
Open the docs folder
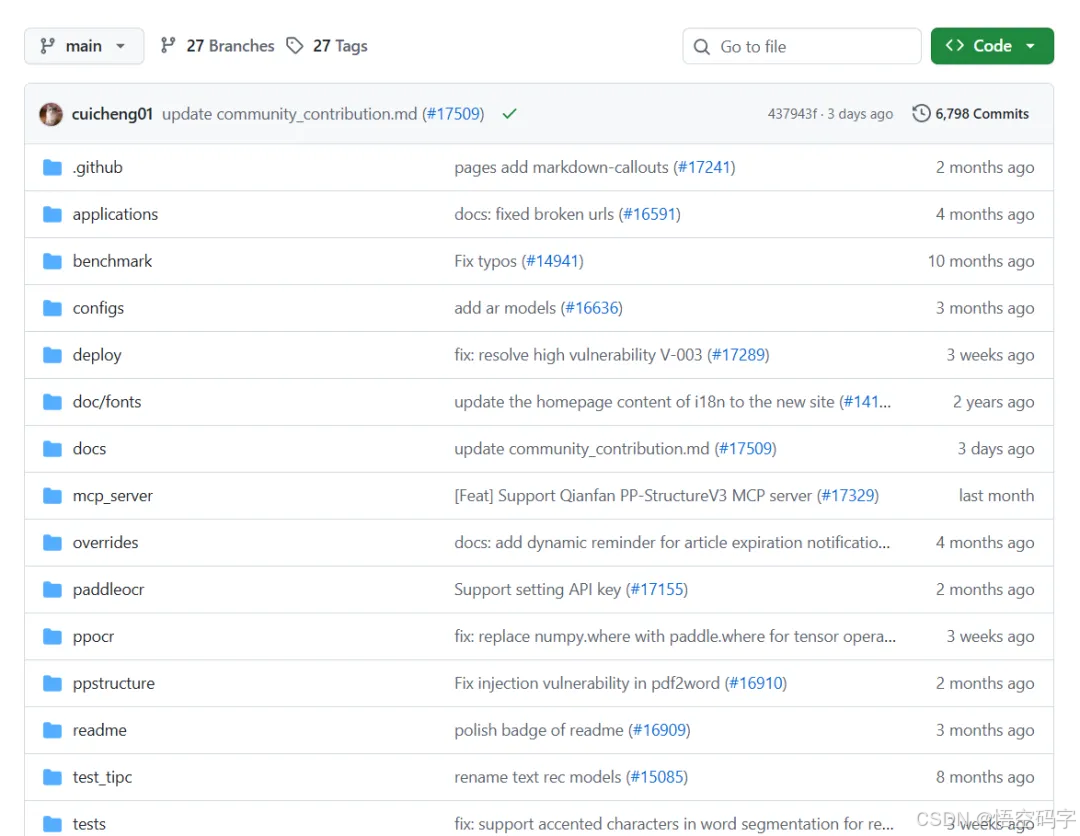[90, 449]
